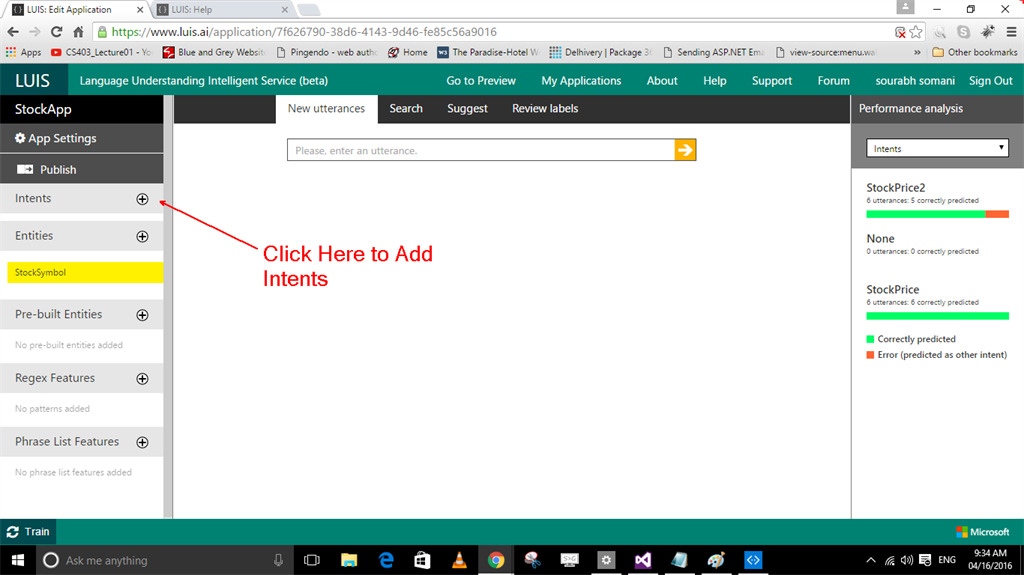Click the browser forward arrow
The image size is (1024, 575).
(x=35, y=32)
